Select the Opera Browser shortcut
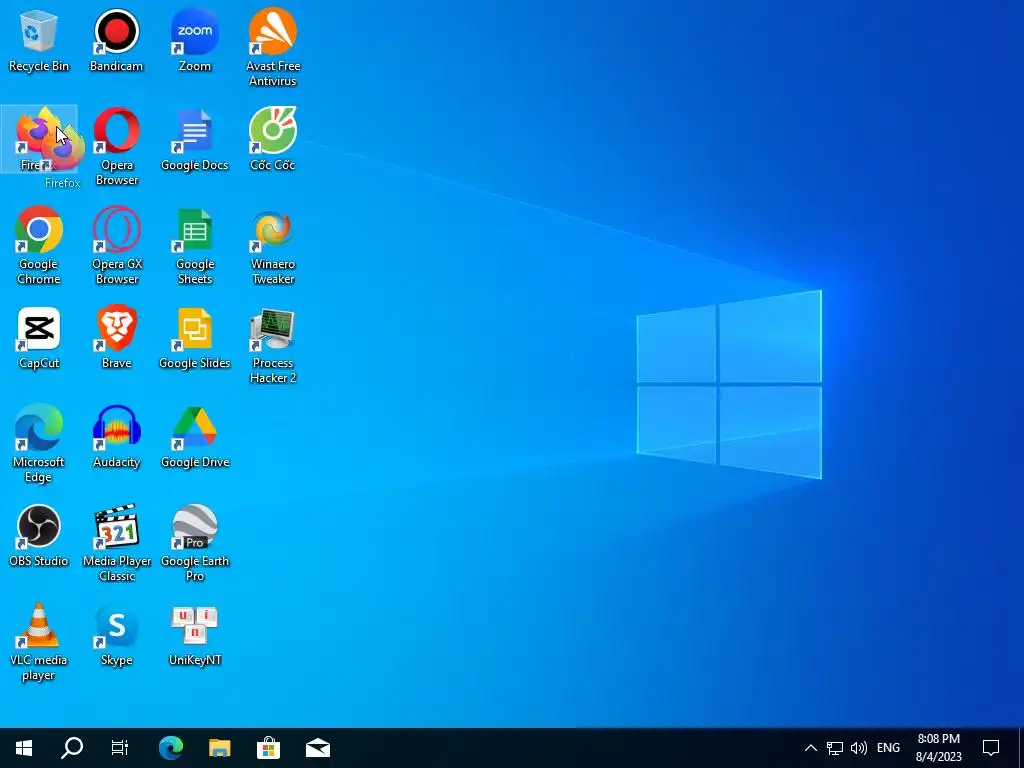The height and width of the screenshot is (768, 1024). tap(116, 146)
